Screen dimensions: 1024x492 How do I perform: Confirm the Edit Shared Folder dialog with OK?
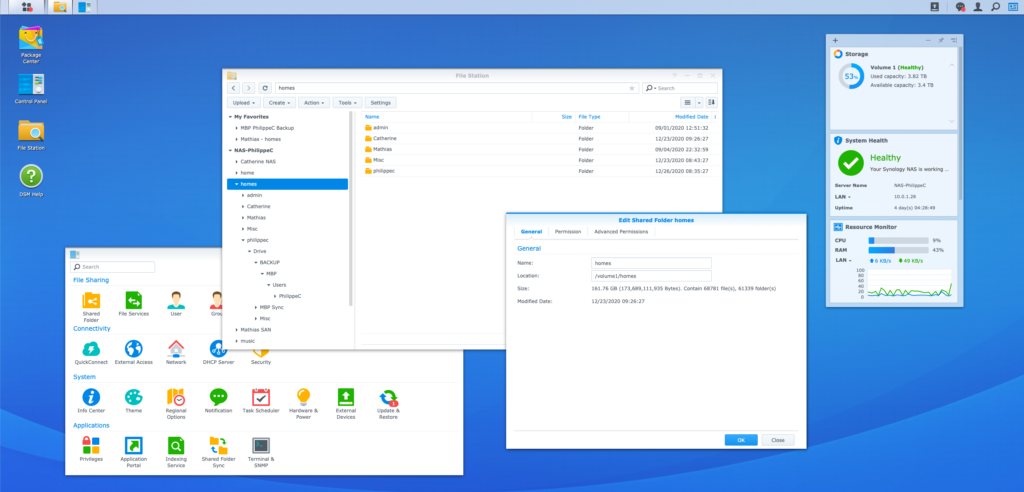[x=741, y=440]
